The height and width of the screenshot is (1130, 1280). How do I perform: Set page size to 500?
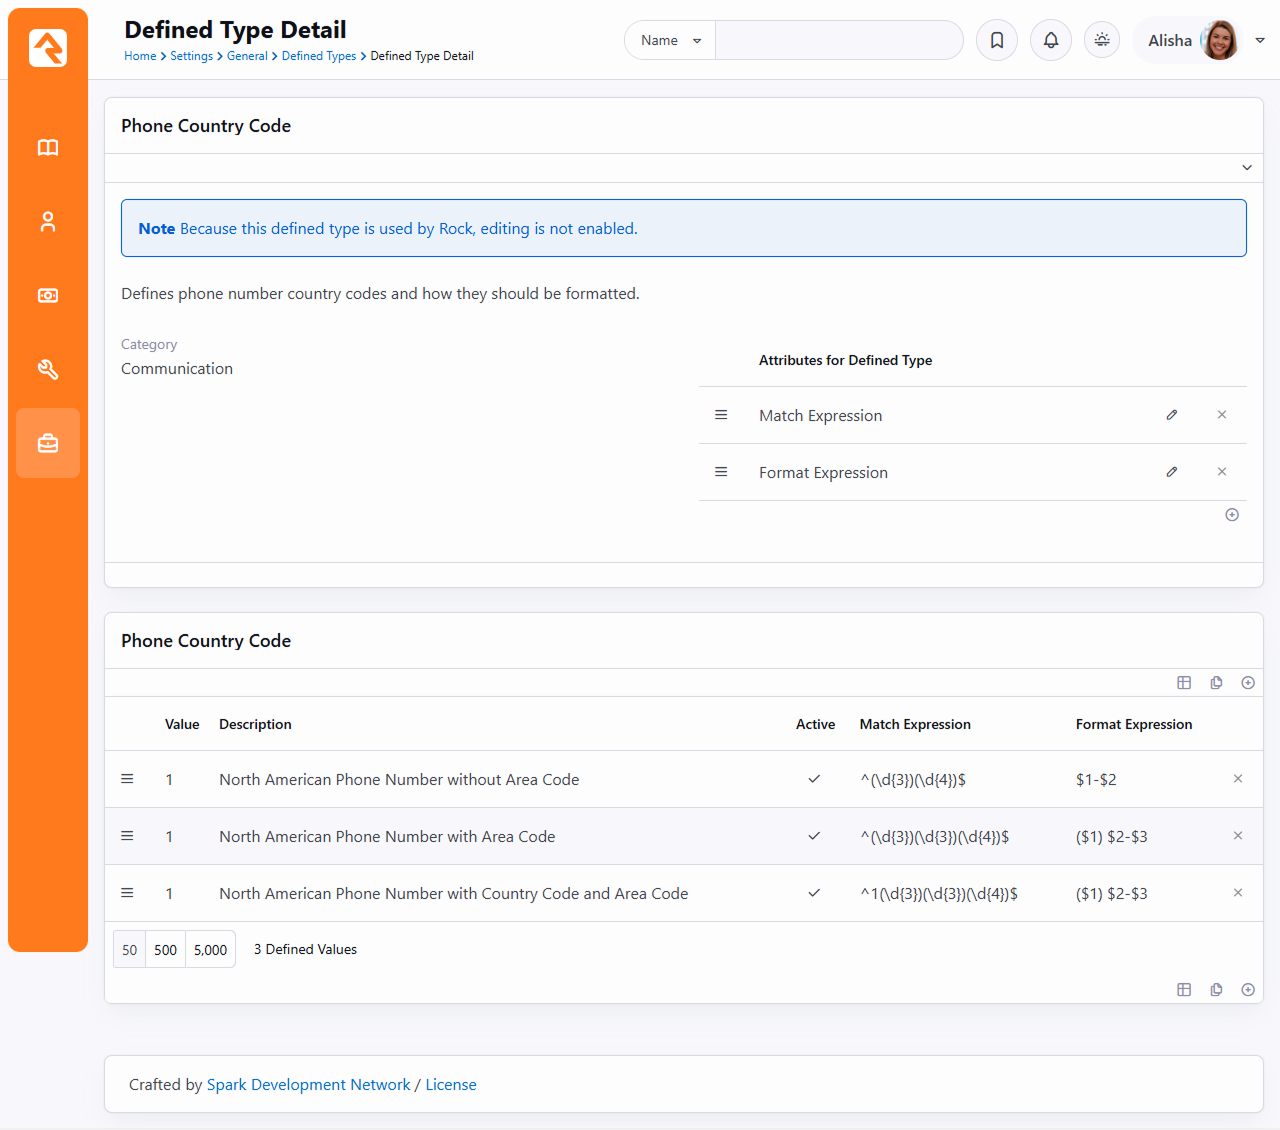tap(165, 950)
